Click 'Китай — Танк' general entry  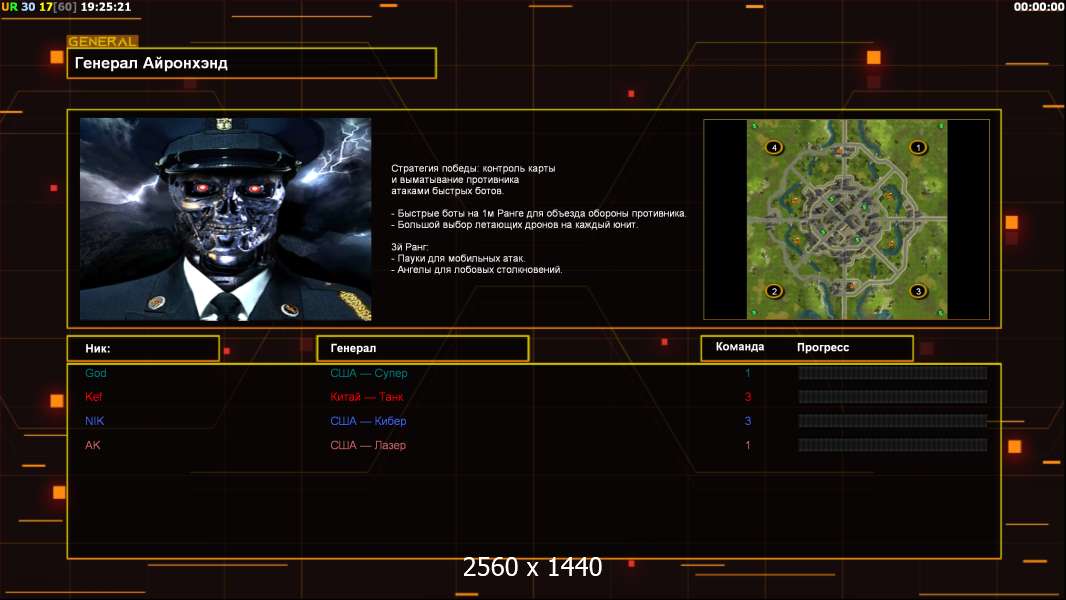click(366, 397)
